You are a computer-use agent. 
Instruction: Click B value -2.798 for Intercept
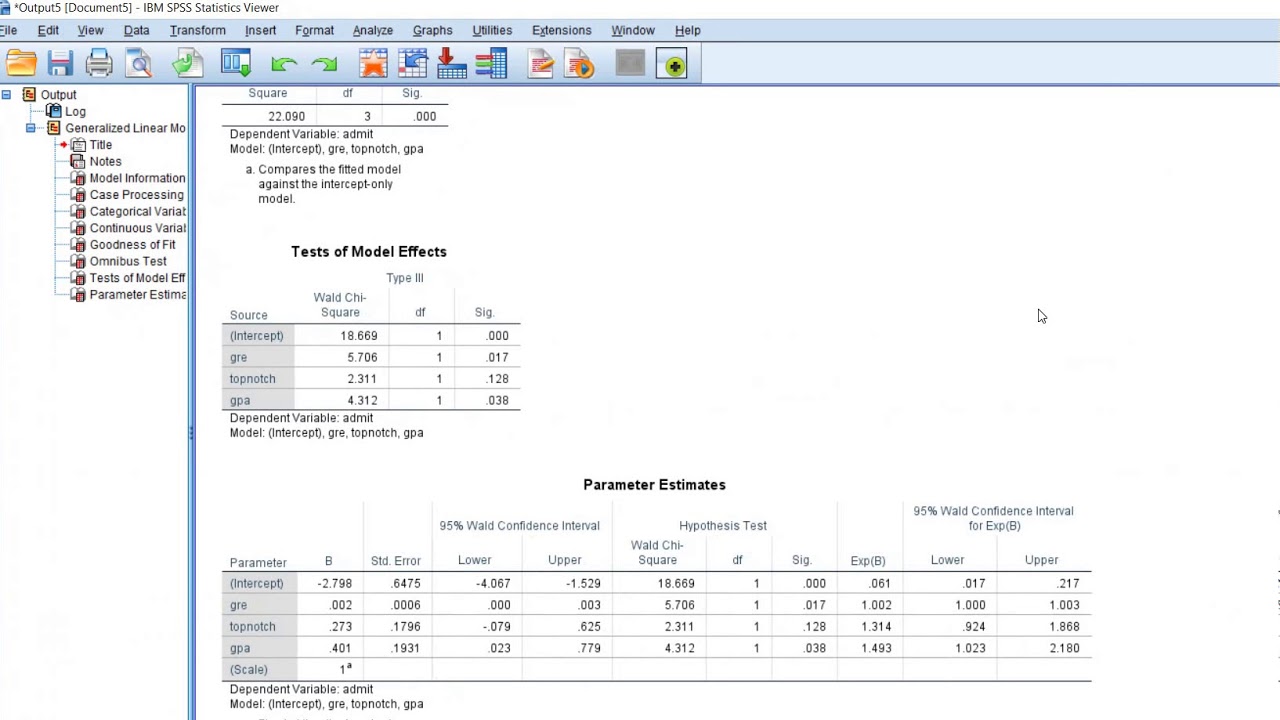[334, 583]
